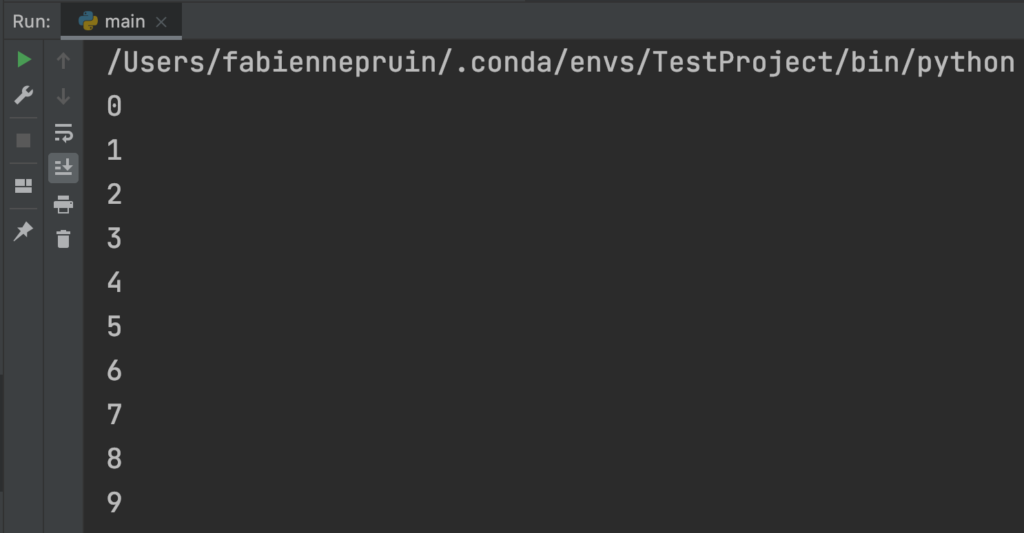
Task: Click the Up the Stack Trace arrow
Action: tap(64, 61)
